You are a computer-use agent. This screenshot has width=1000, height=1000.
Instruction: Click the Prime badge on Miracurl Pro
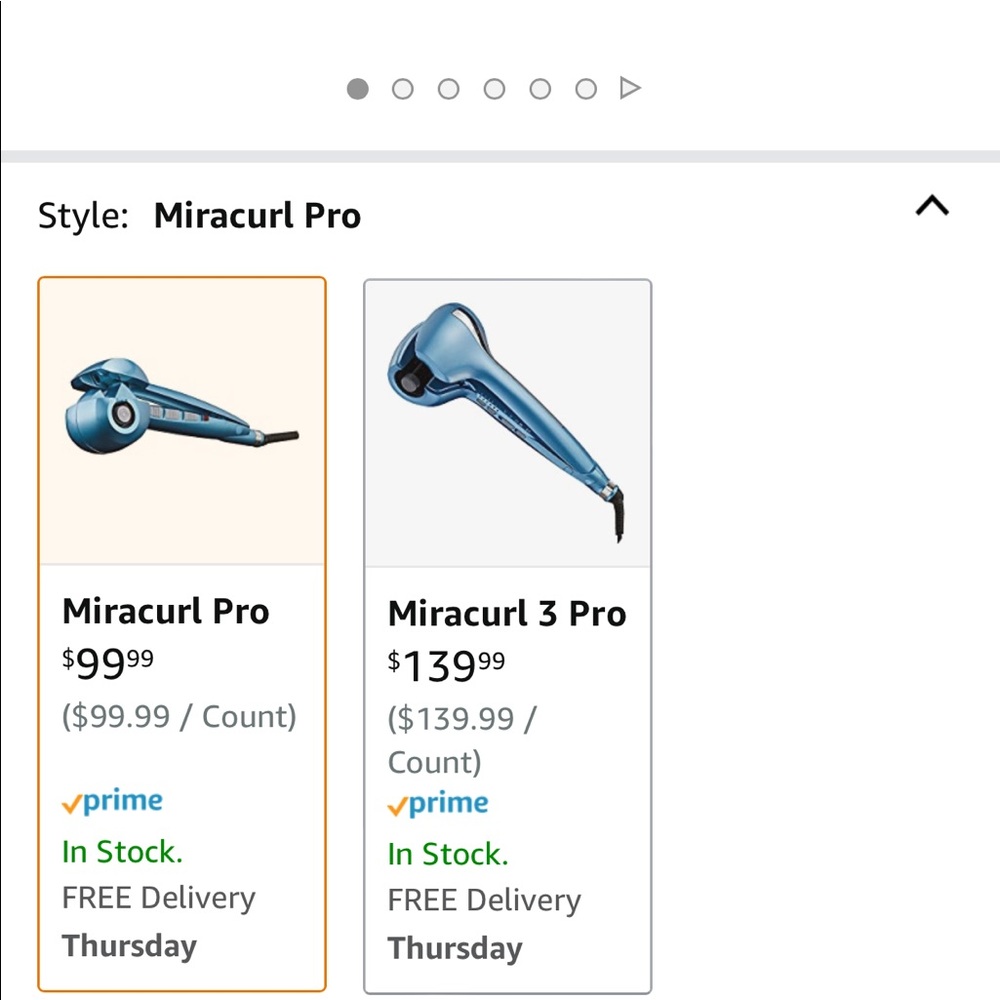coord(112,800)
